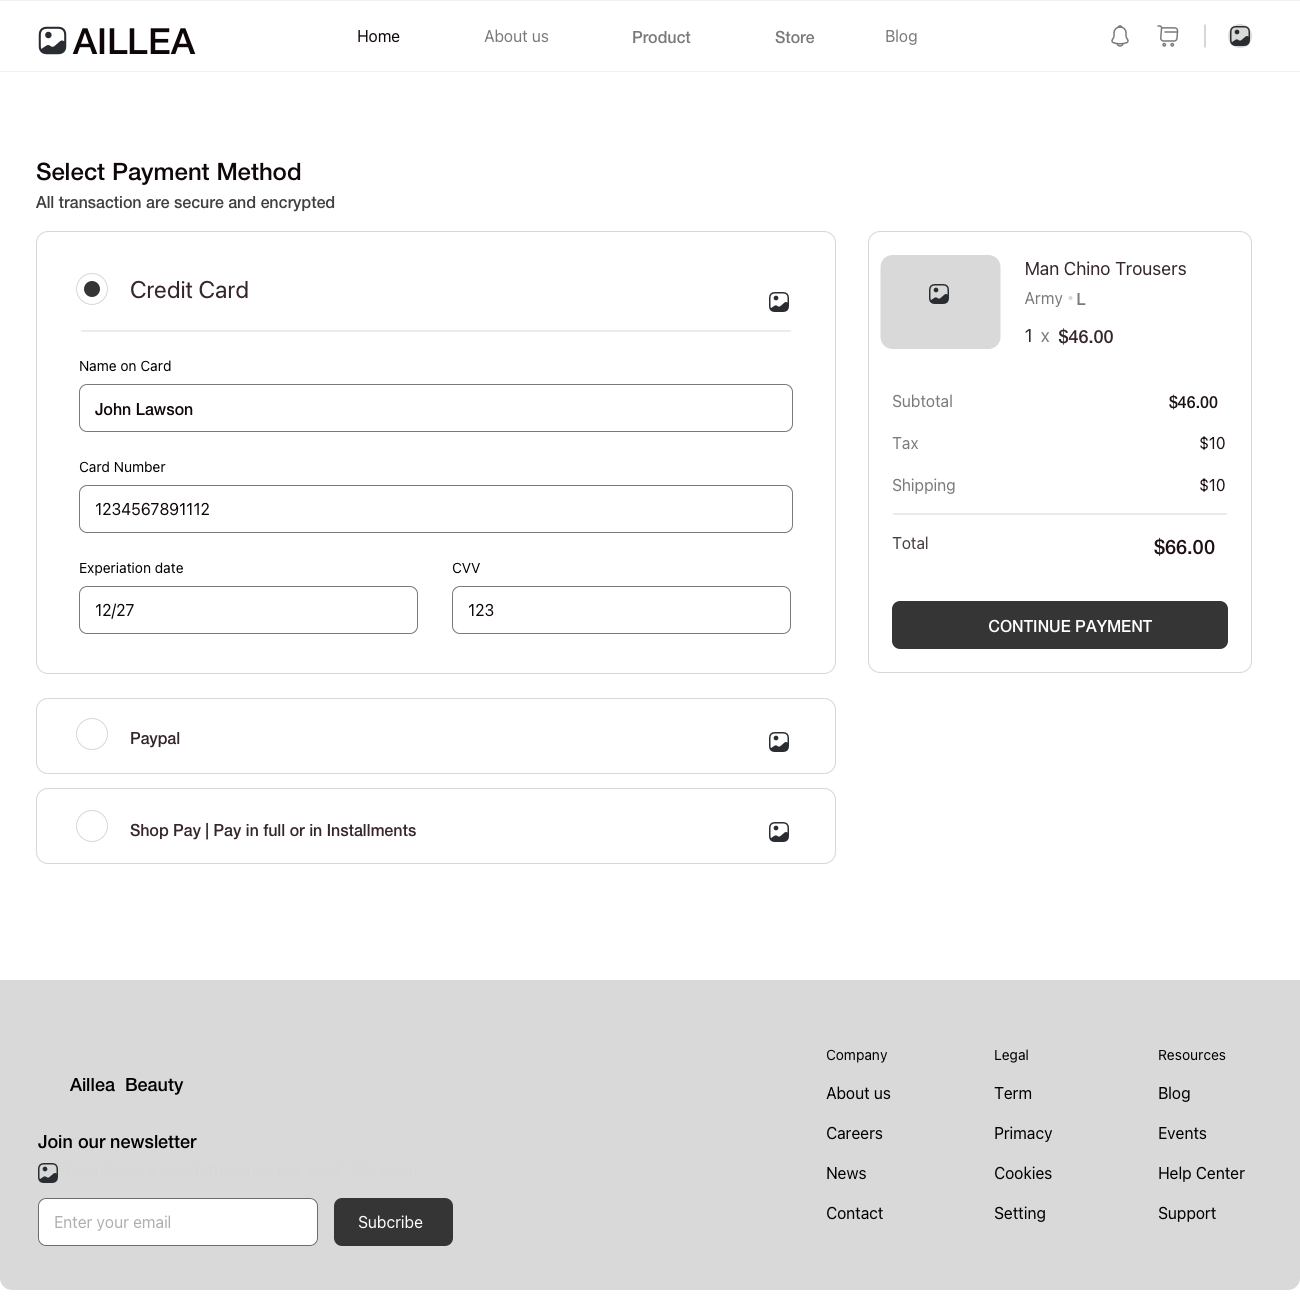This screenshot has height=1302, width=1300.
Task: Select the Paypal payment option
Action: click(x=92, y=734)
